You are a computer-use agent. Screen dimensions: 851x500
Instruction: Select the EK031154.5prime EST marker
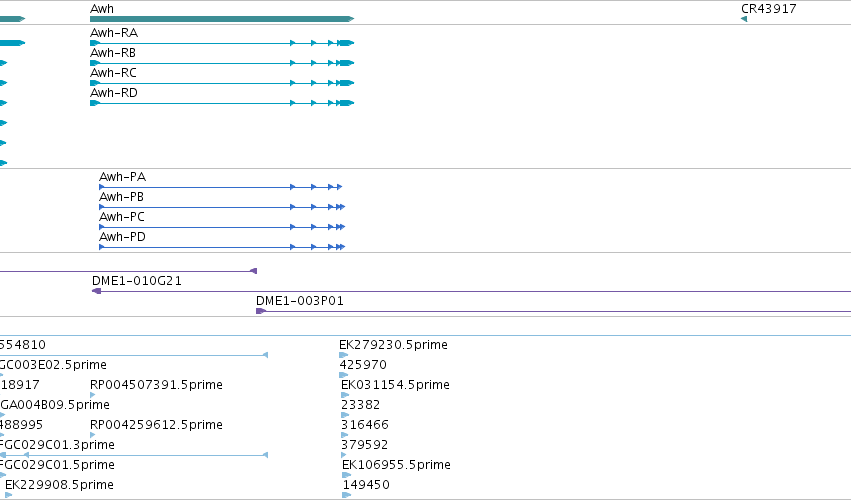345,395
